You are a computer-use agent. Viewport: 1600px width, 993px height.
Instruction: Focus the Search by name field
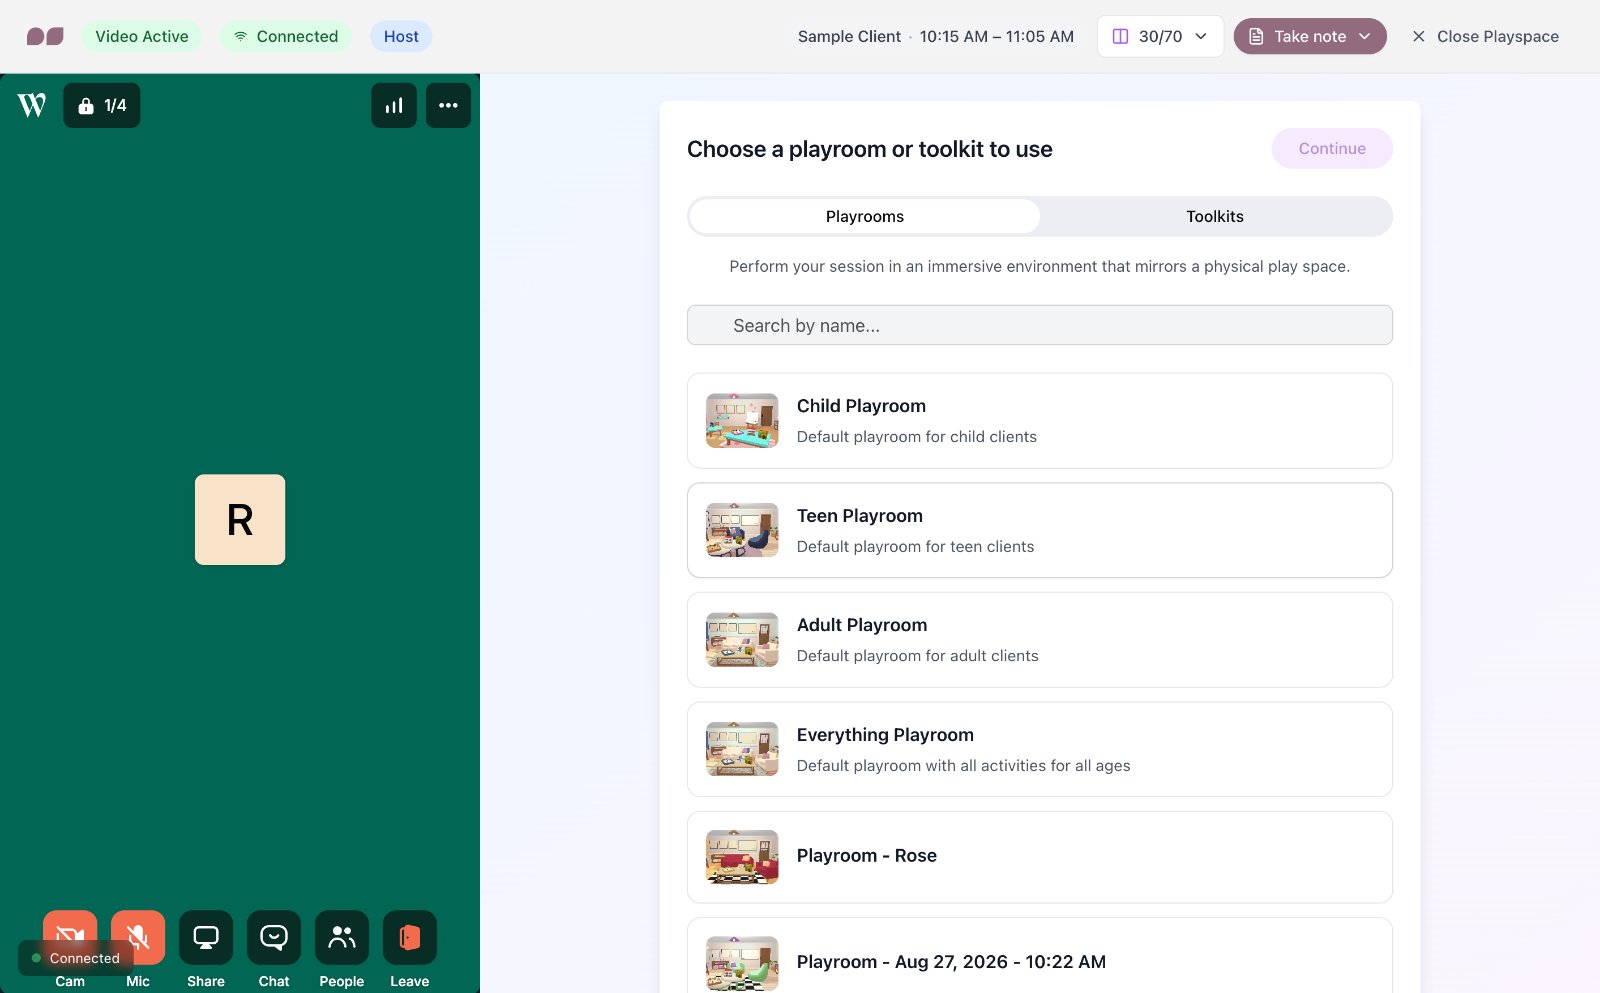coord(1040,325)
